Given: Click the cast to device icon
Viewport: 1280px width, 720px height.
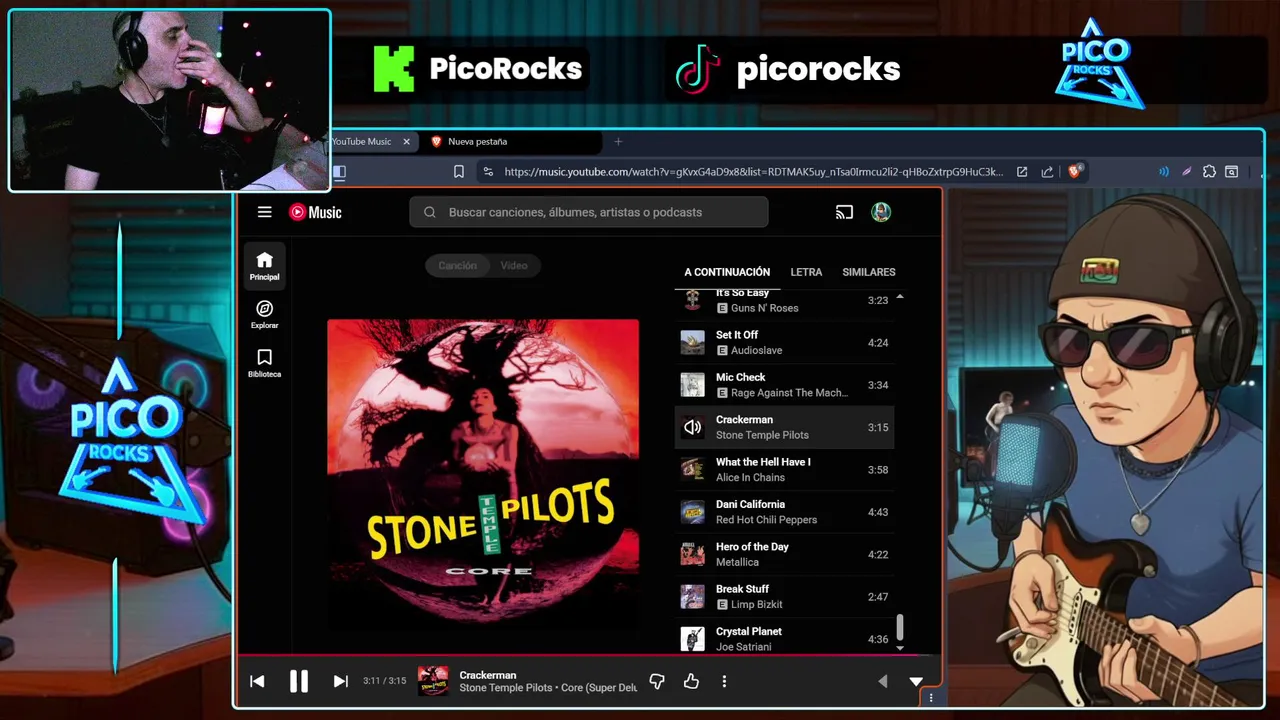Looking at the screenshot, I should click(x=844, y=212).
